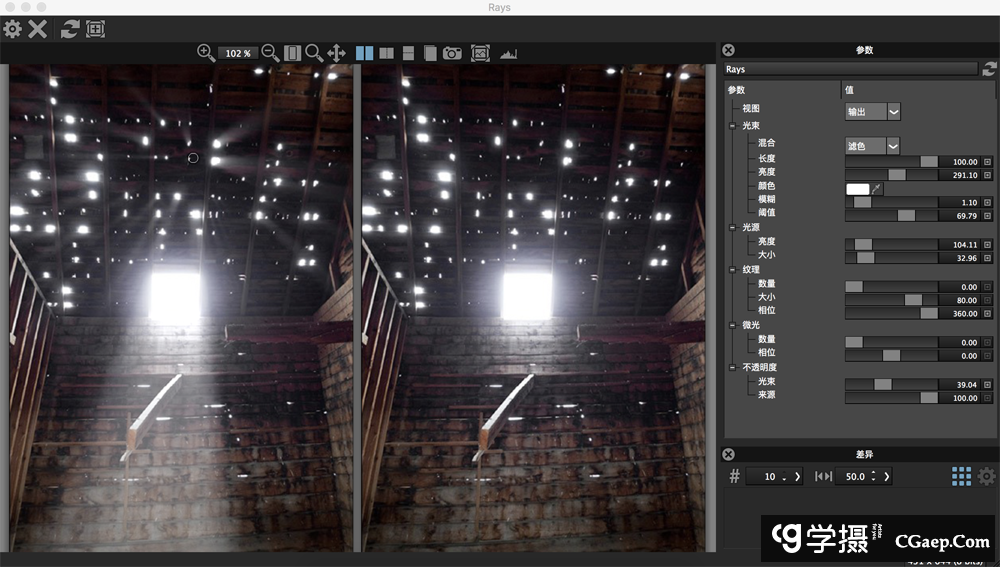Close the 参数 panel
The height and width of the screenshot is (567, 1000).
pos(728,50)
